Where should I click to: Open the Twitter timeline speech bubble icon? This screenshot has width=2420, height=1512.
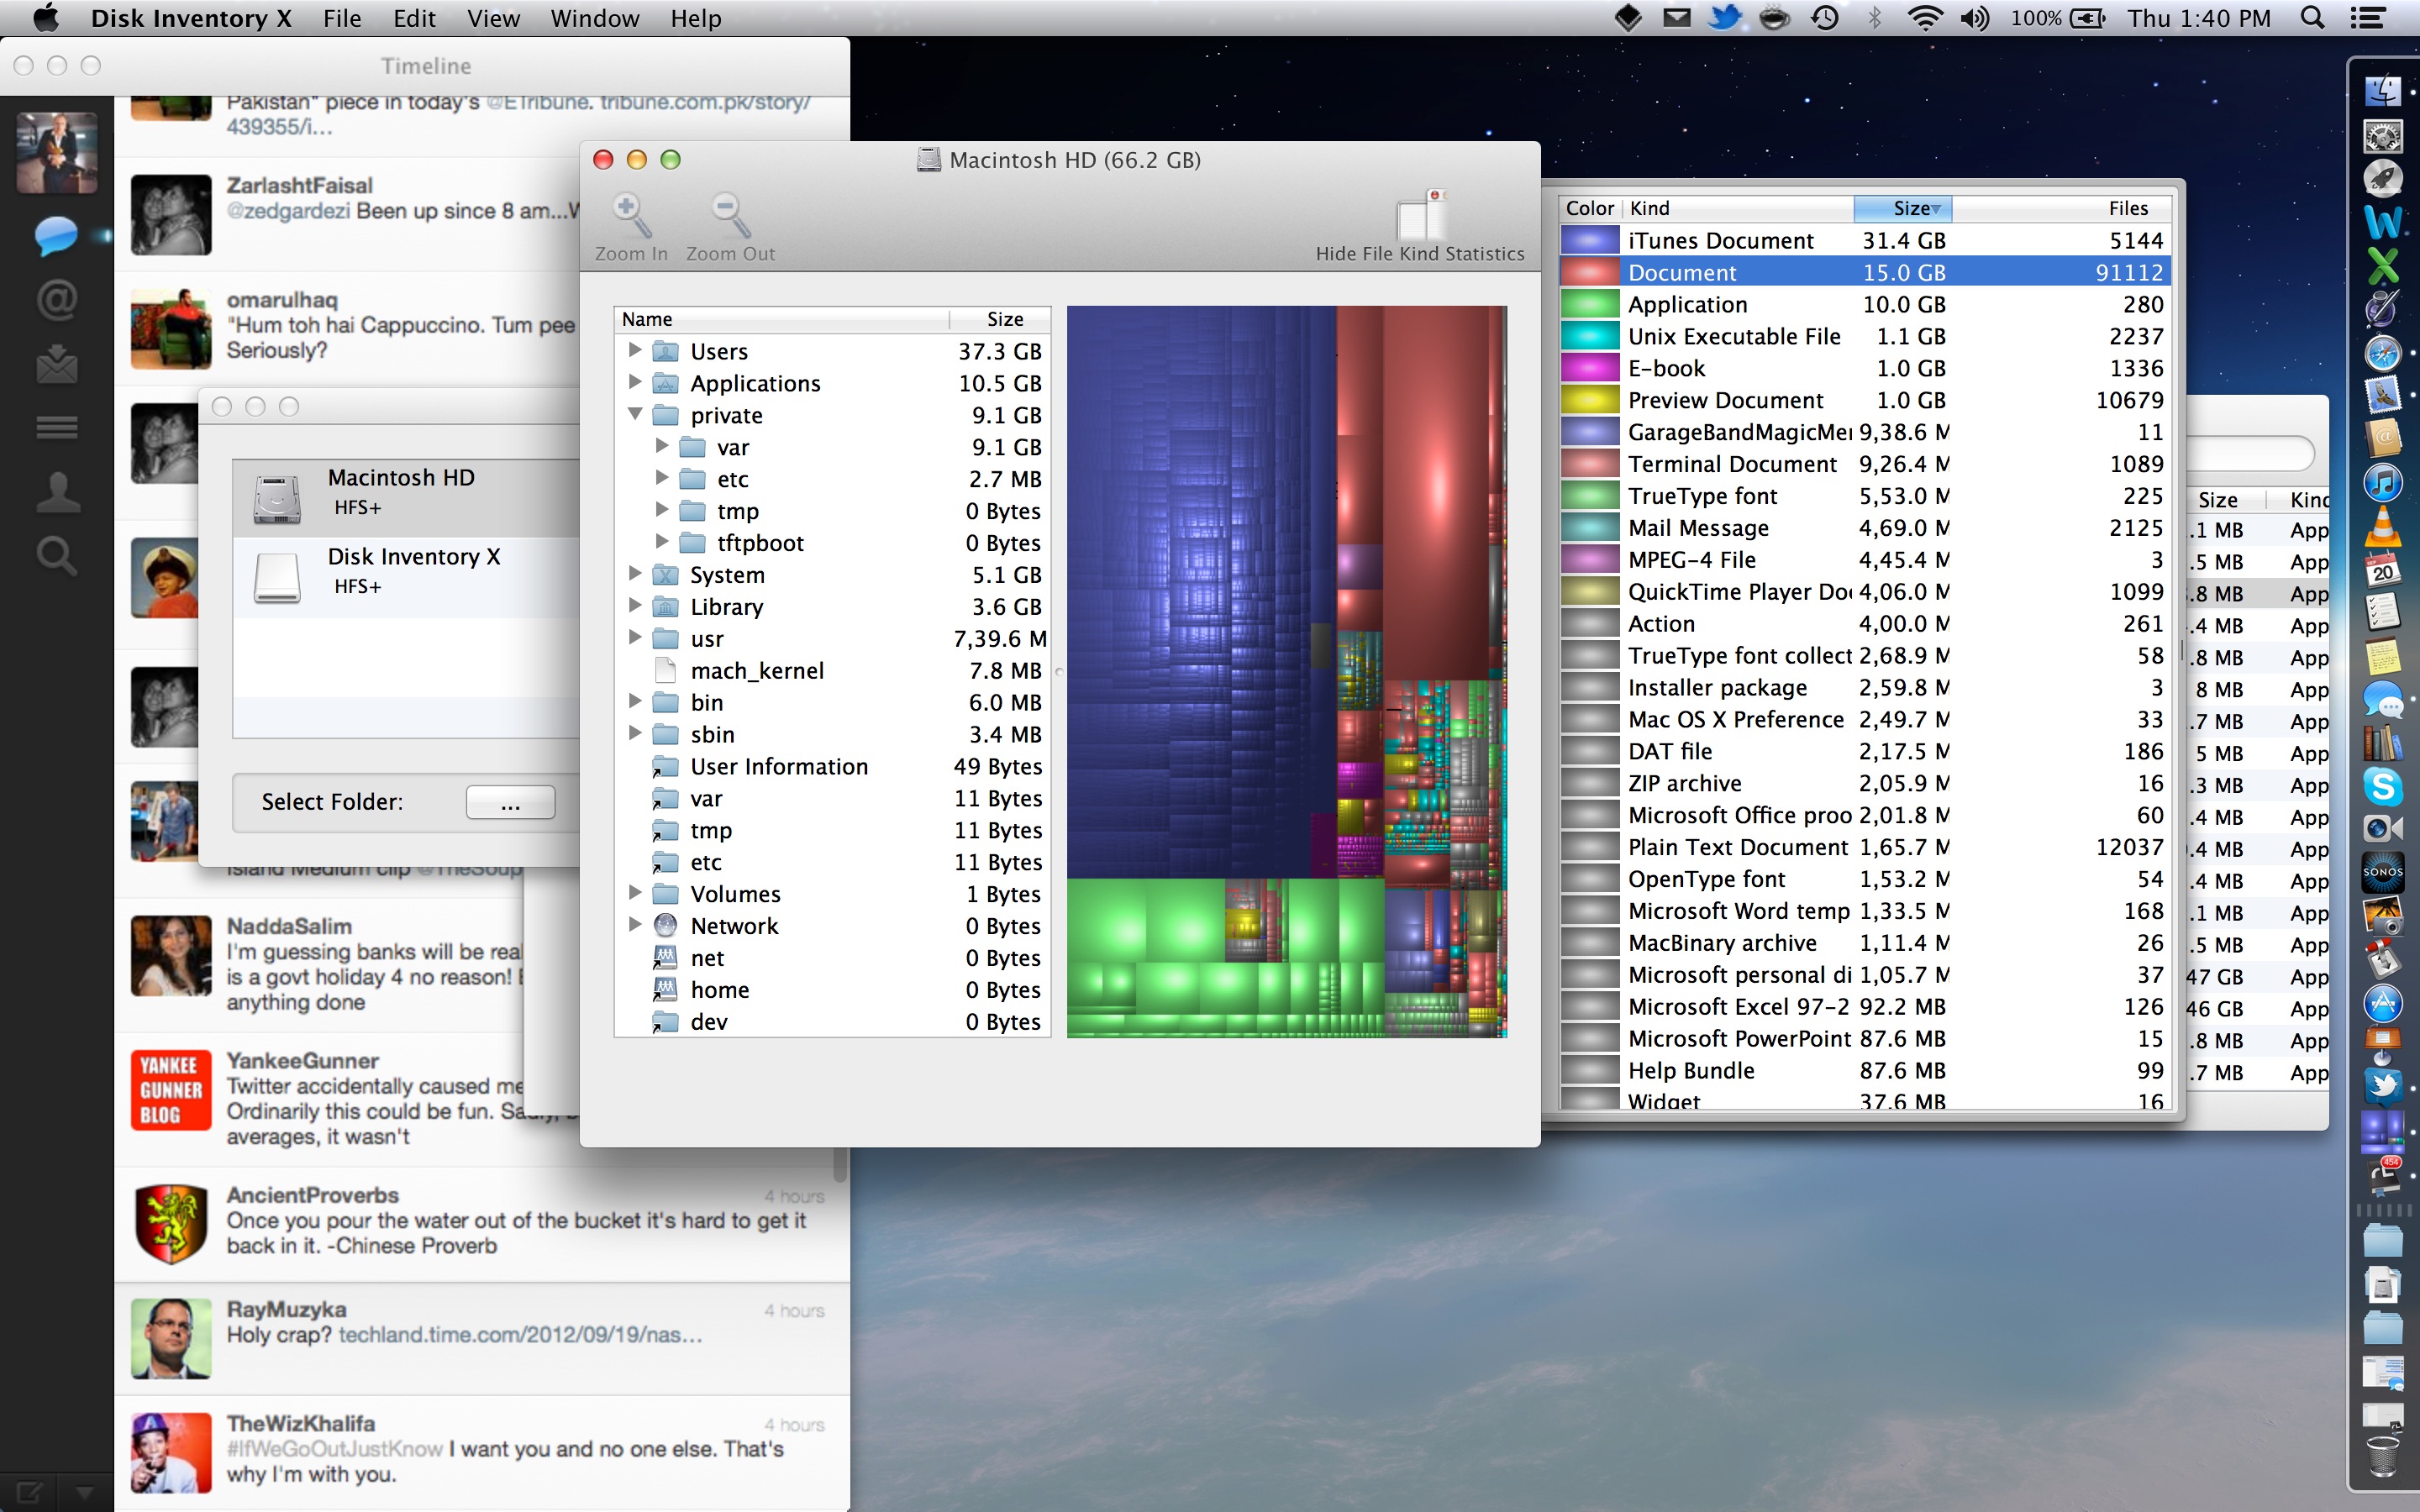coord(56,236)
